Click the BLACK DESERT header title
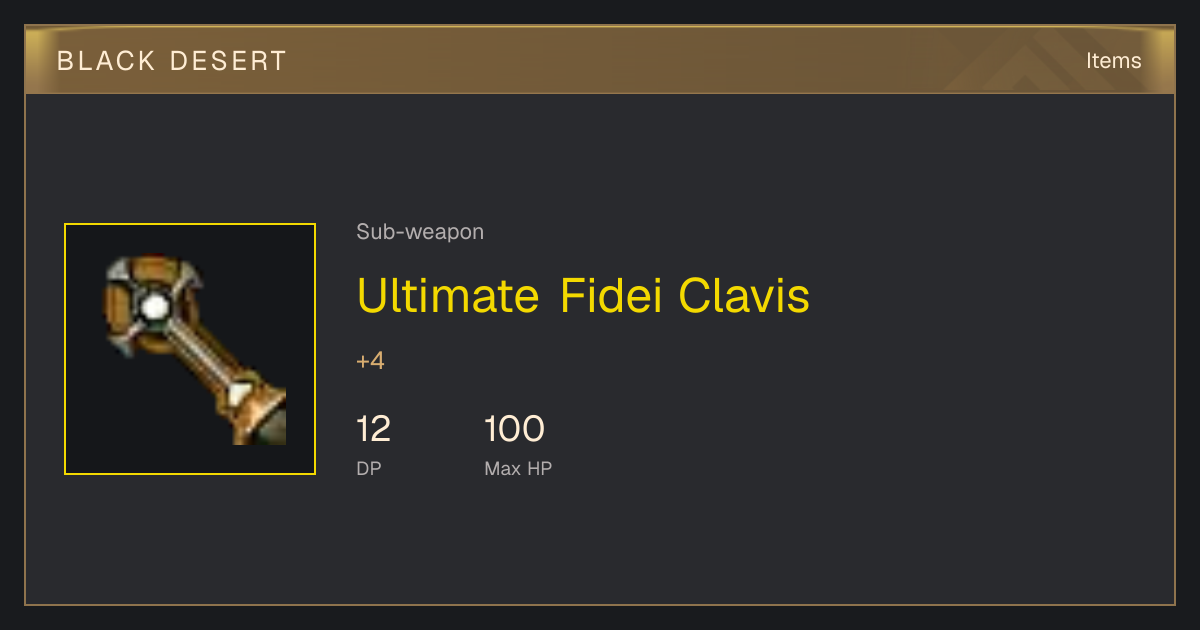1200x630 pixels. pyautogui.click(x=172, y=61)
